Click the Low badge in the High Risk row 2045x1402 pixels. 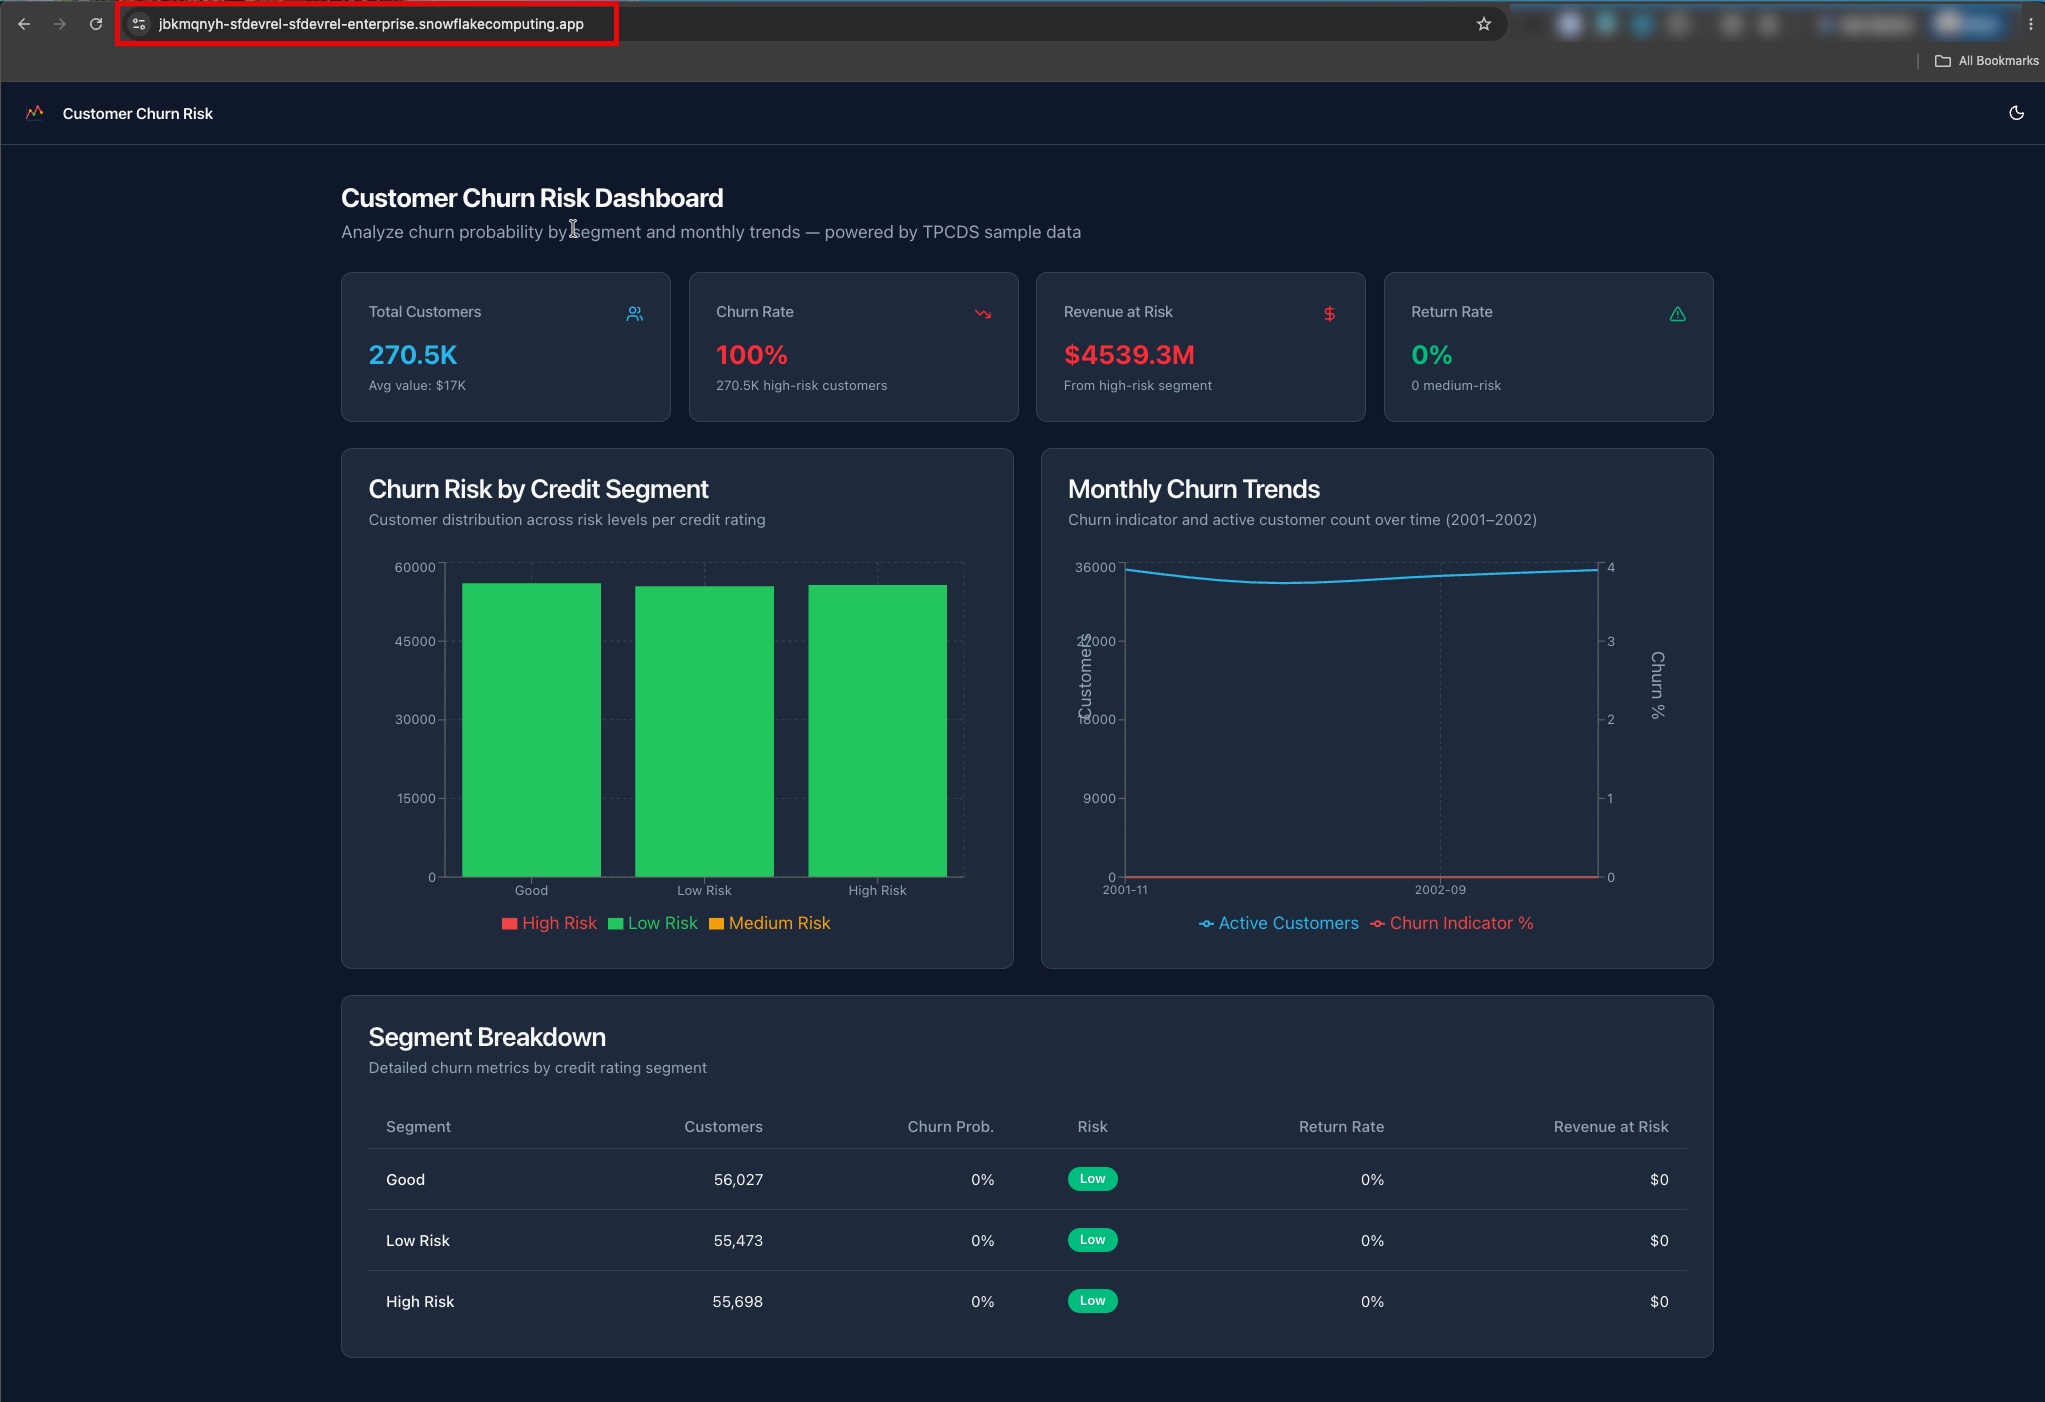[1092, 1301]
